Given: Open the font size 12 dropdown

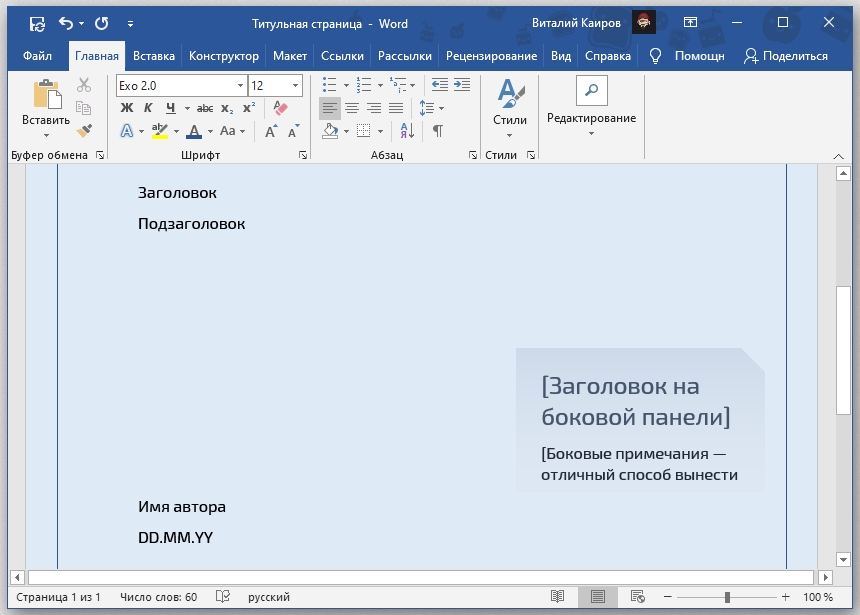Looking at the screenshot, I should point(295,86).
